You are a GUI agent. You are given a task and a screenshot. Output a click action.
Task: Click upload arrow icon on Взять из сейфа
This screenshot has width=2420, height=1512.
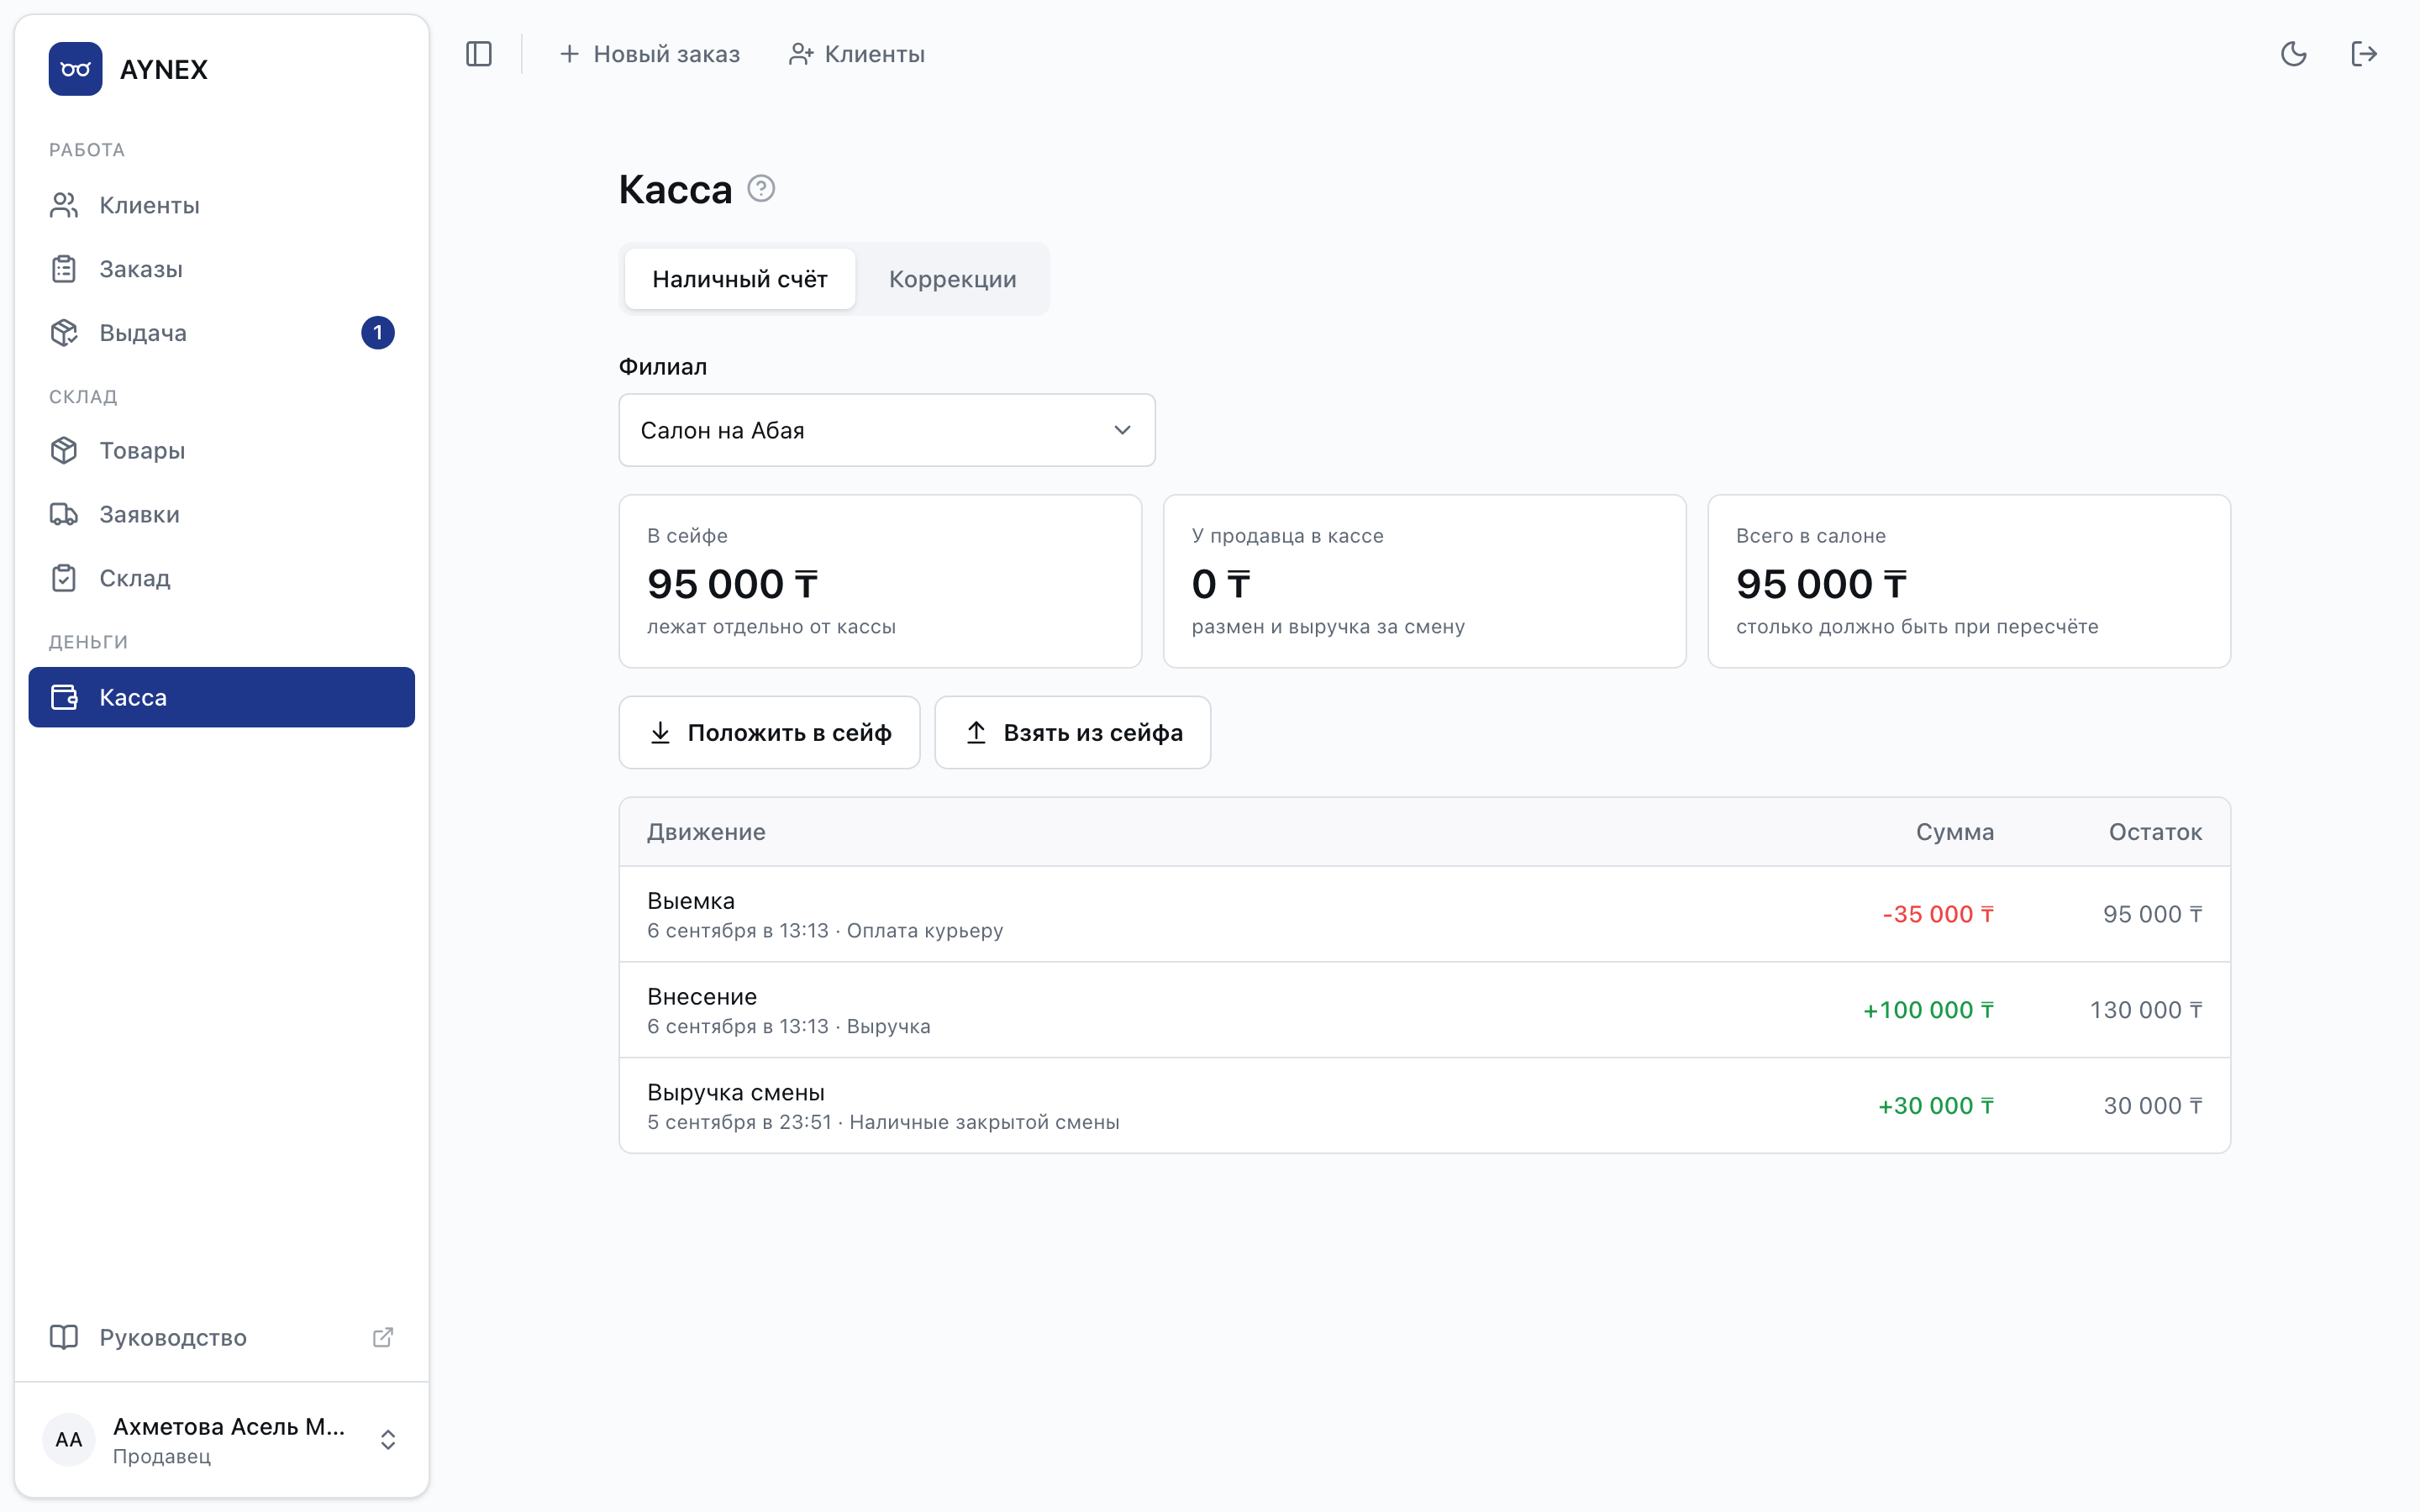[x=976, y=733]
